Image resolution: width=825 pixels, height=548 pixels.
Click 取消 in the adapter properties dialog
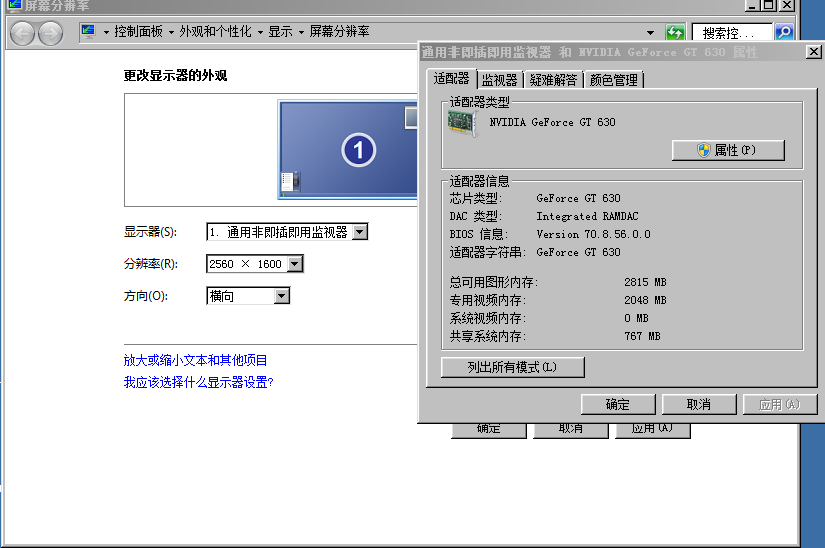pos(698,404)
